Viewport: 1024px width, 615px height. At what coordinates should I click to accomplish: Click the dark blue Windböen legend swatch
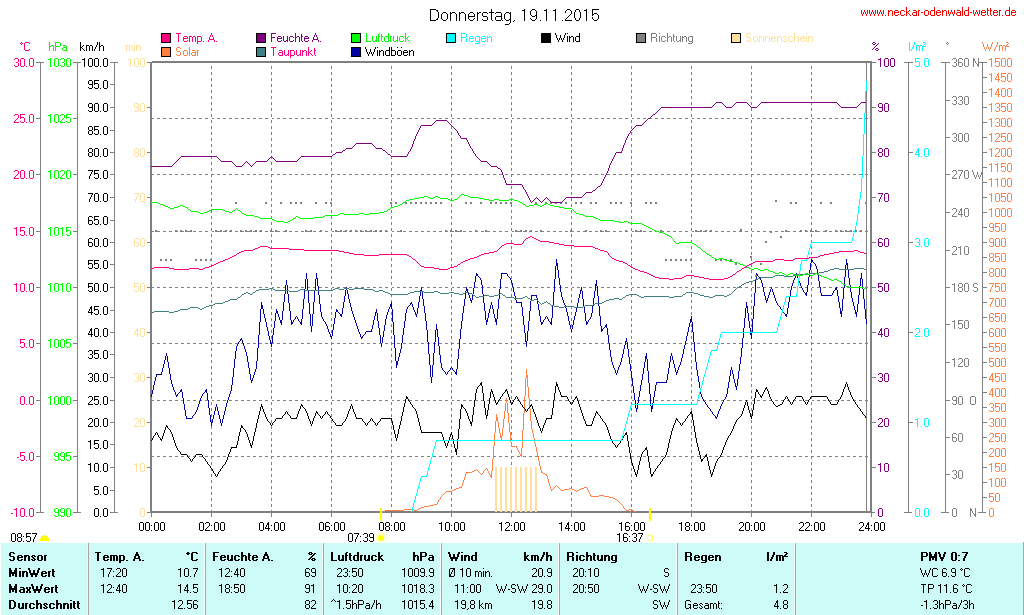tap(356, 51)
